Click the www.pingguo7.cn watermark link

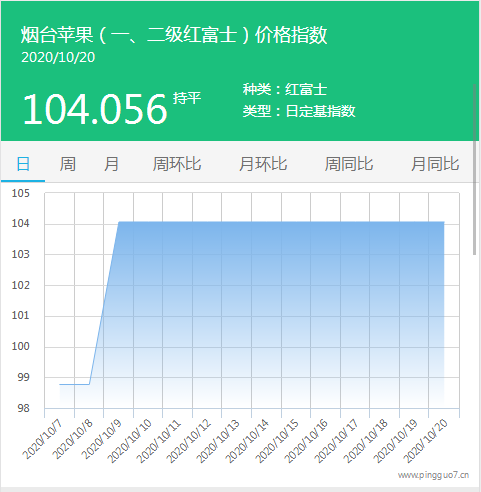pos(433,475)
